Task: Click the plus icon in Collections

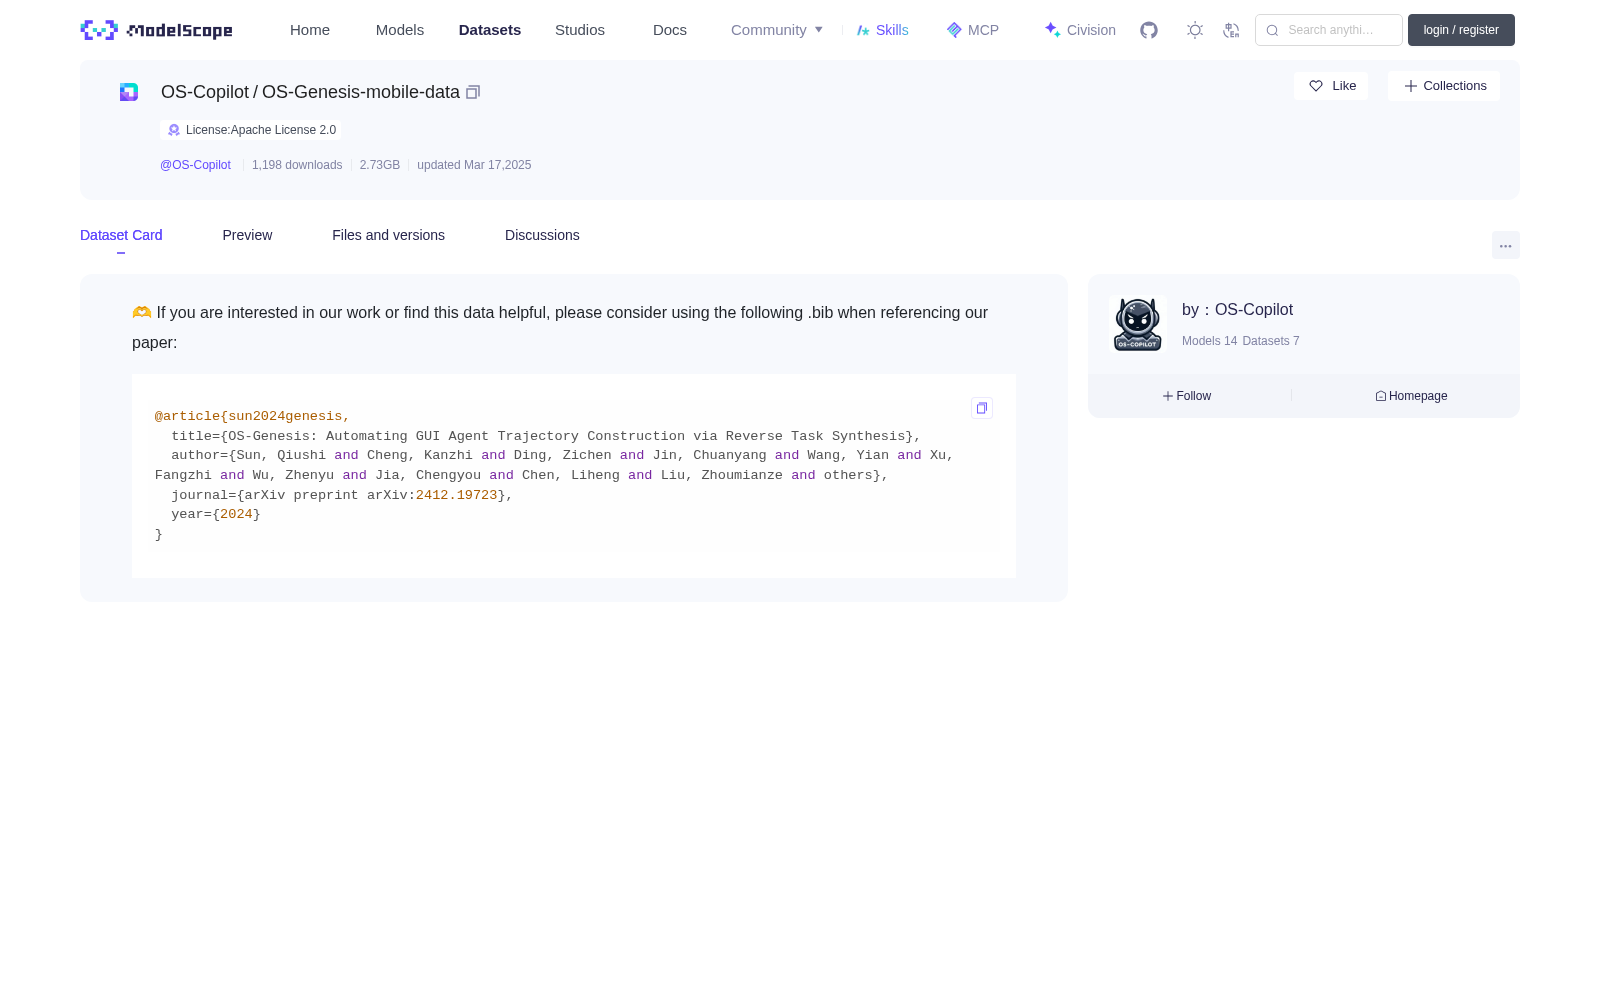Action: tap(1411, 86)
